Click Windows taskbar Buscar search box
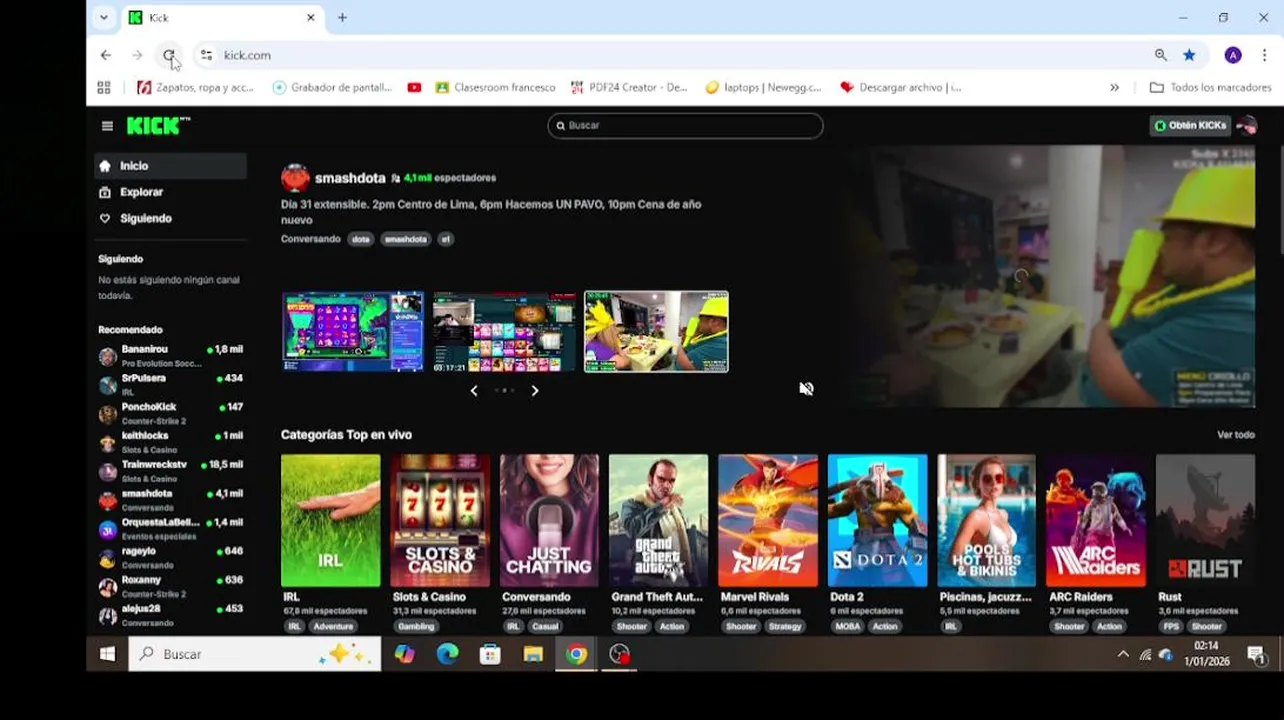Image resolution: width=1284 pixels, height=720 pixels. tap(255, 654)
